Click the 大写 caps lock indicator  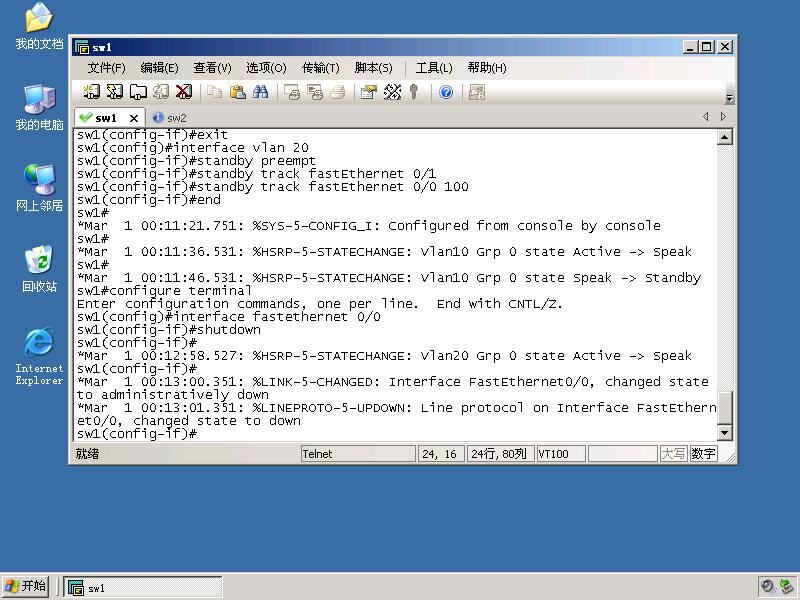(673, 454)
